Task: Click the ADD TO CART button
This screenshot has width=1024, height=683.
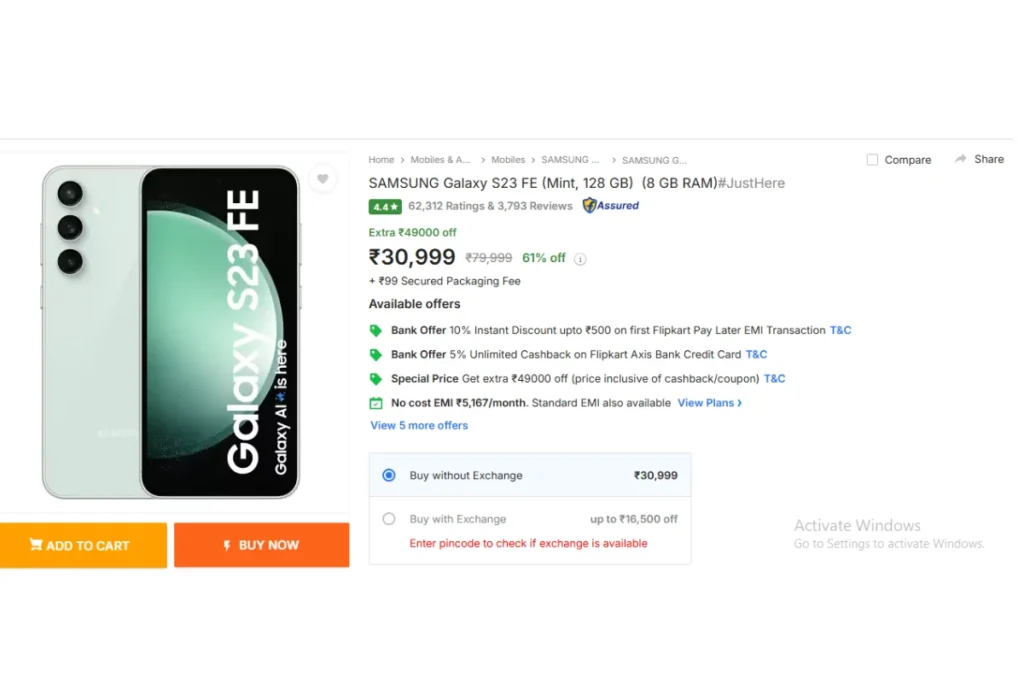Action: [x=83, y=545]
